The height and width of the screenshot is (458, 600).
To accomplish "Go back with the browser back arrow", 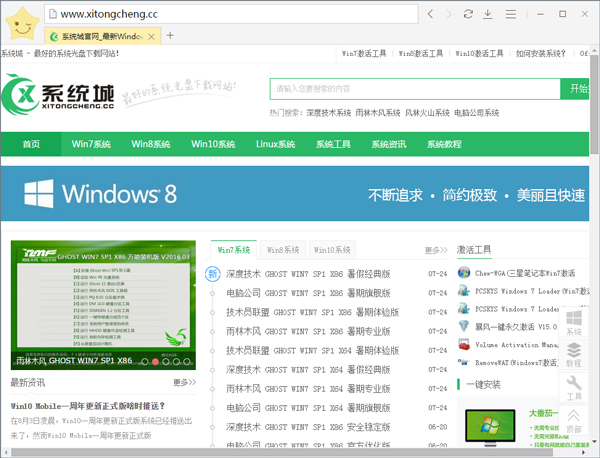I will [430, 14].
